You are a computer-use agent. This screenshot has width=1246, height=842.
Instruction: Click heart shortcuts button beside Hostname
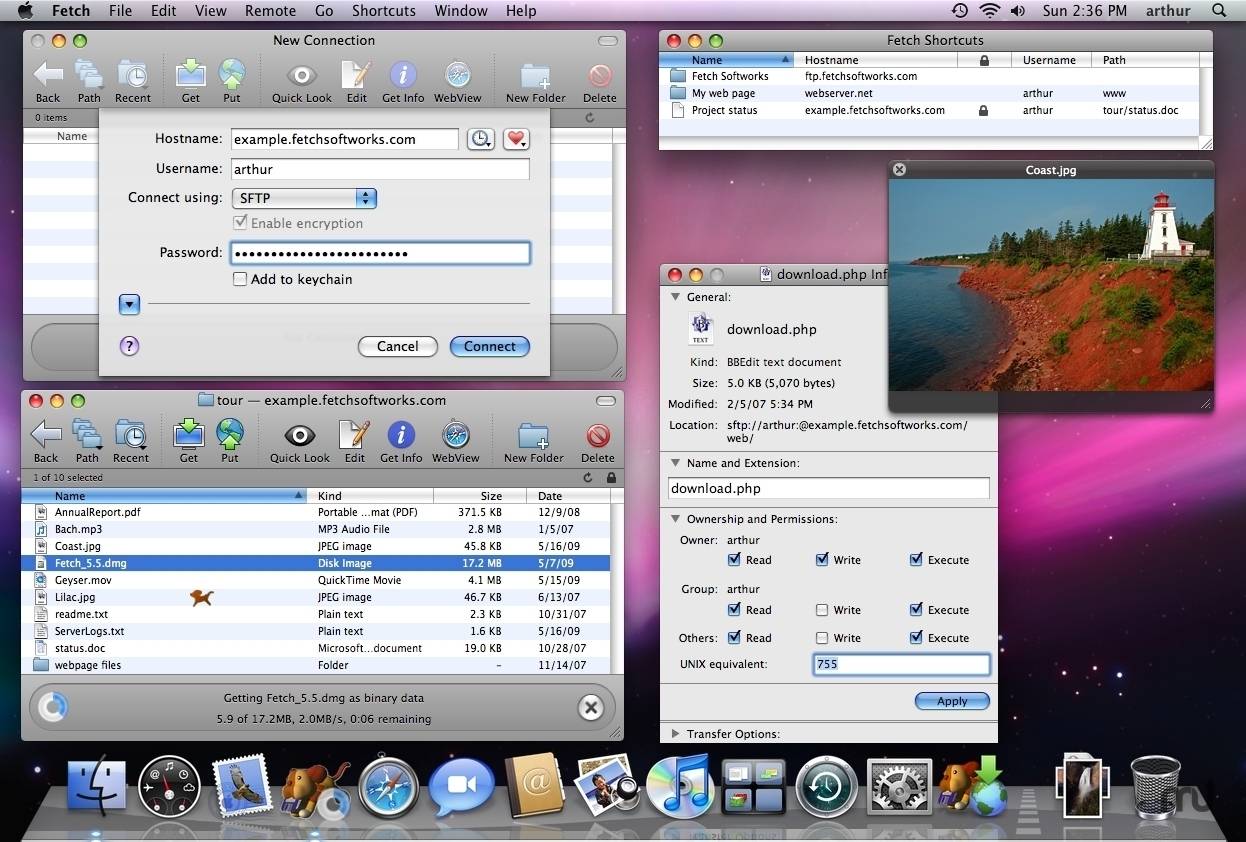516,139
